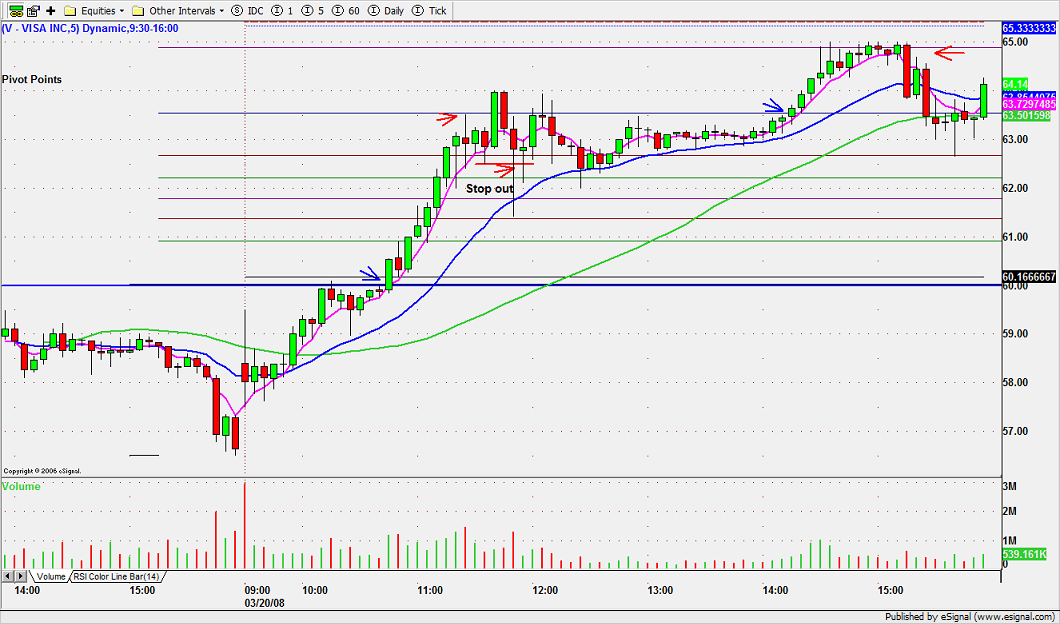Image resolution: width=1060 pixels, height=624 pixels.
Task: Click the 65.3333333 pivot price label
Action: (x=1028, y=28)
